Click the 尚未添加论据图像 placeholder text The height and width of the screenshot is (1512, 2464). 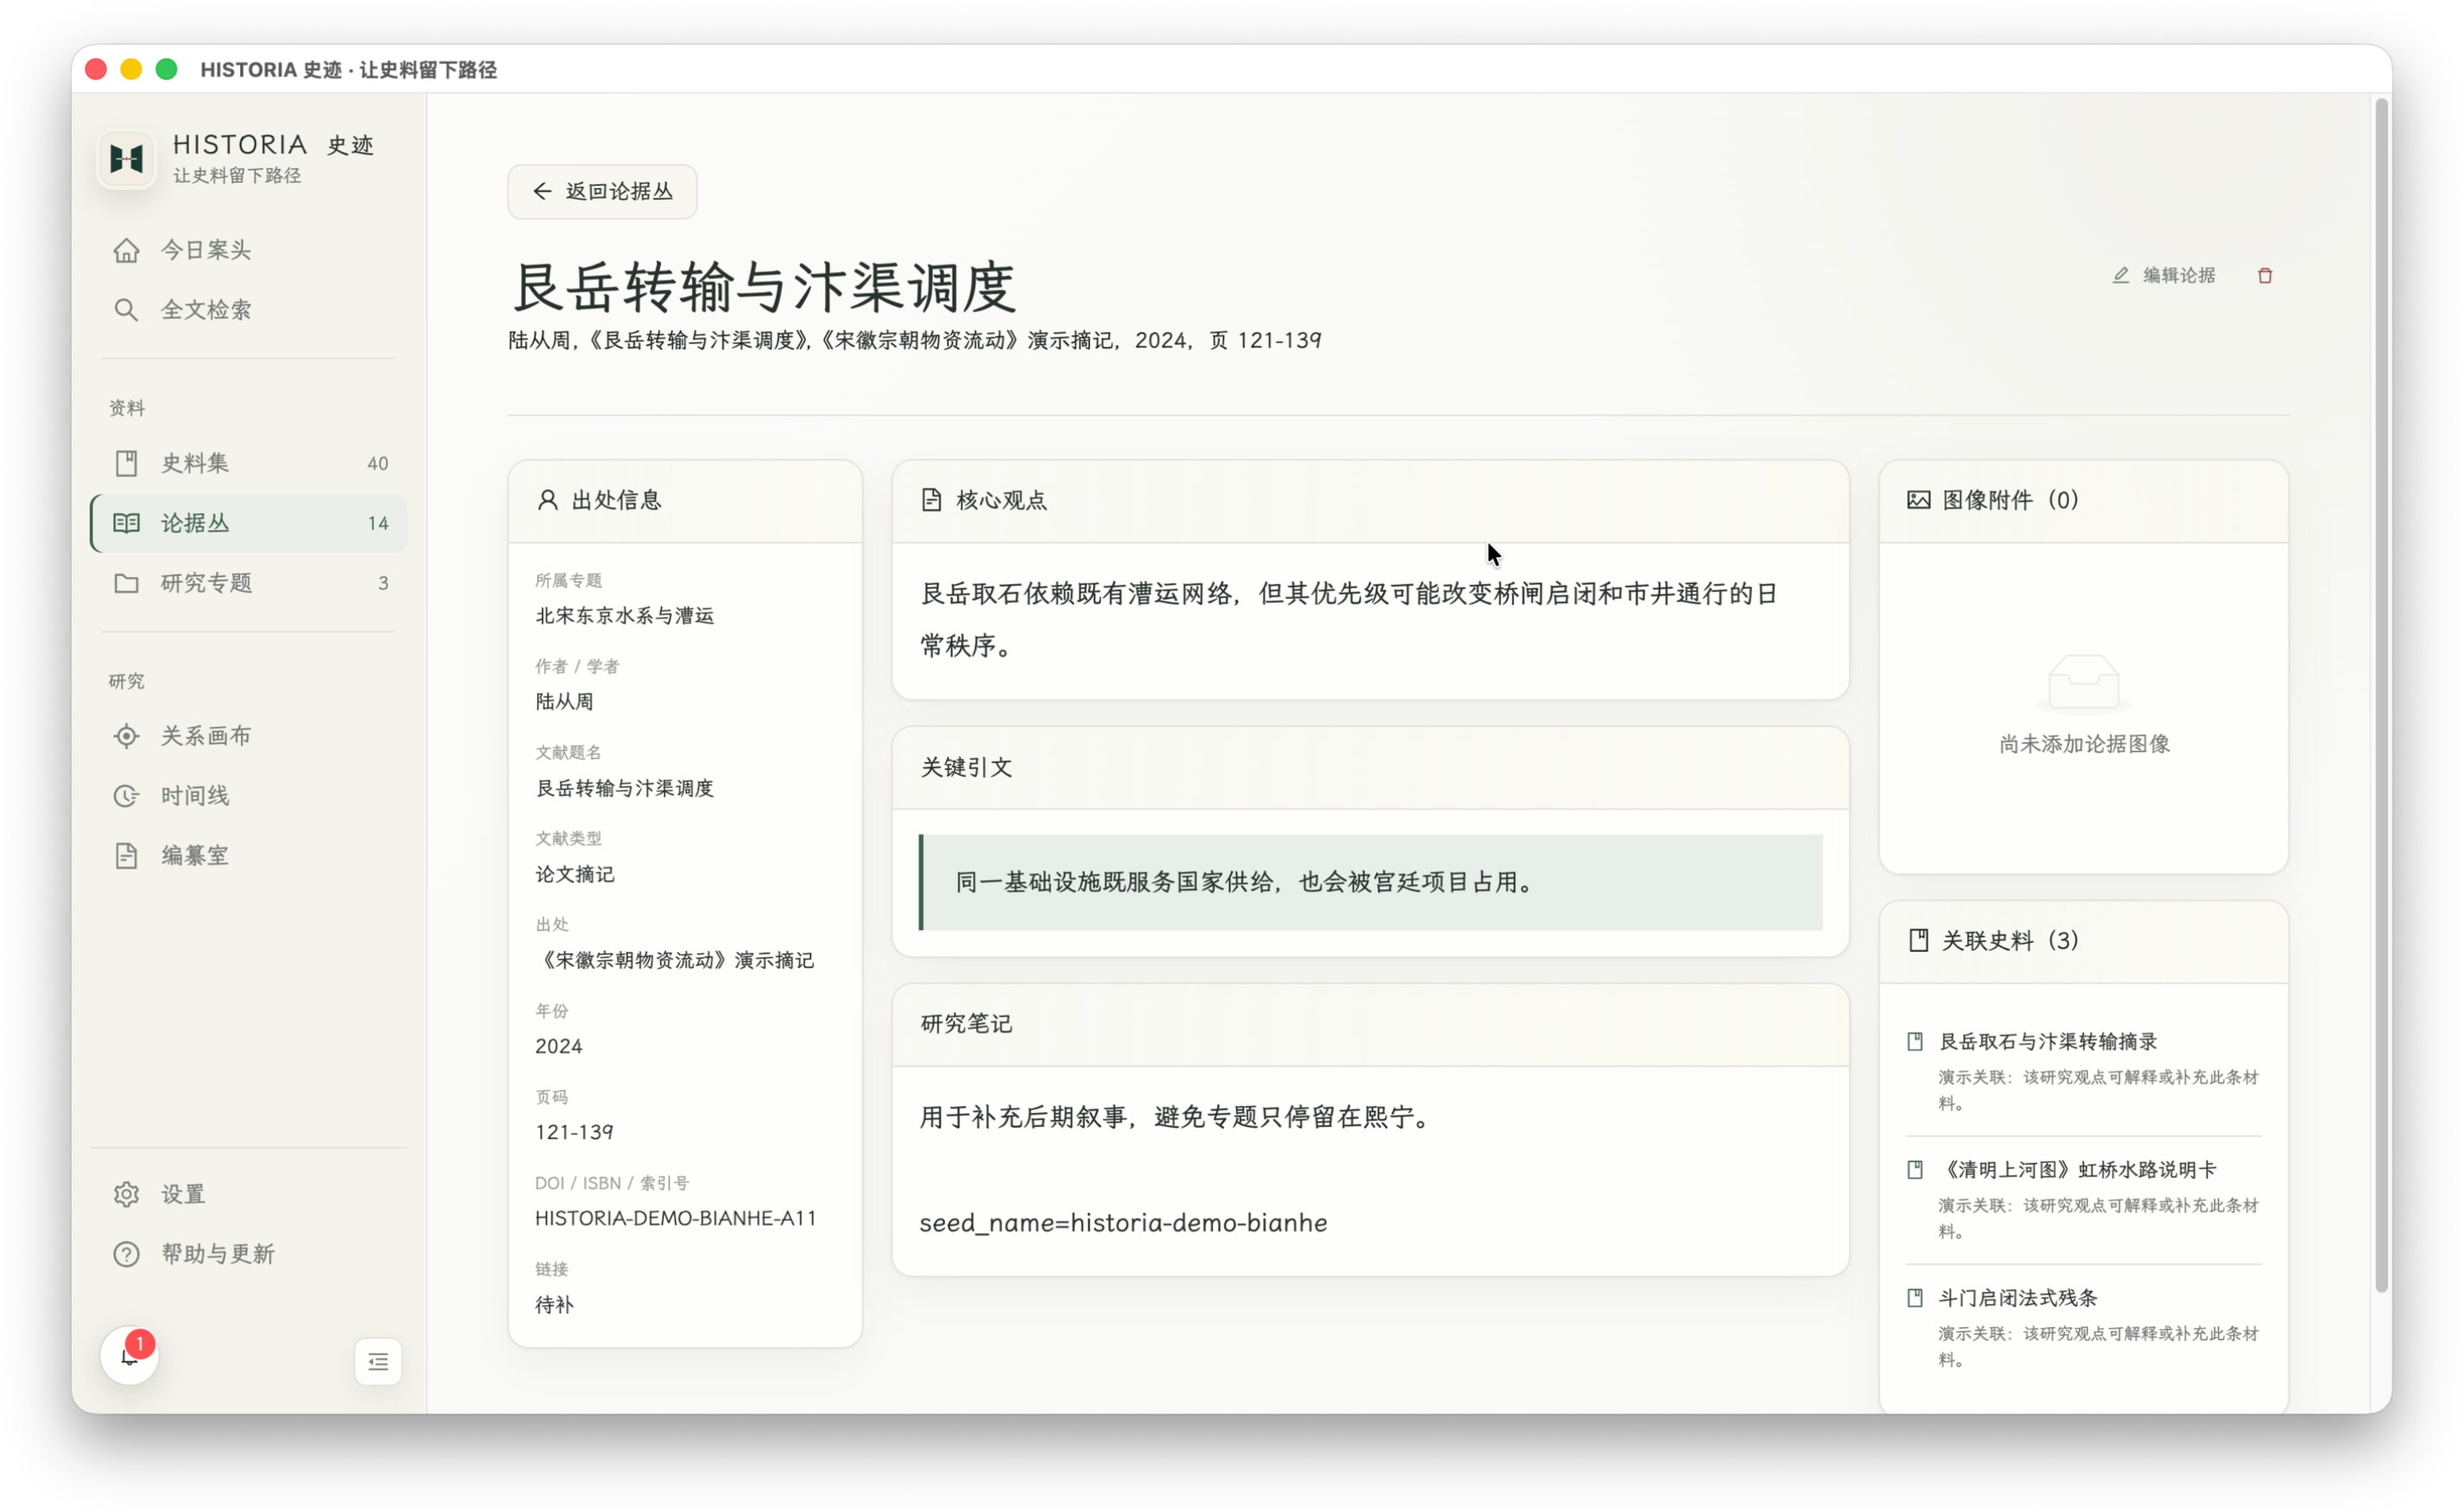[x=2084, y=744]
